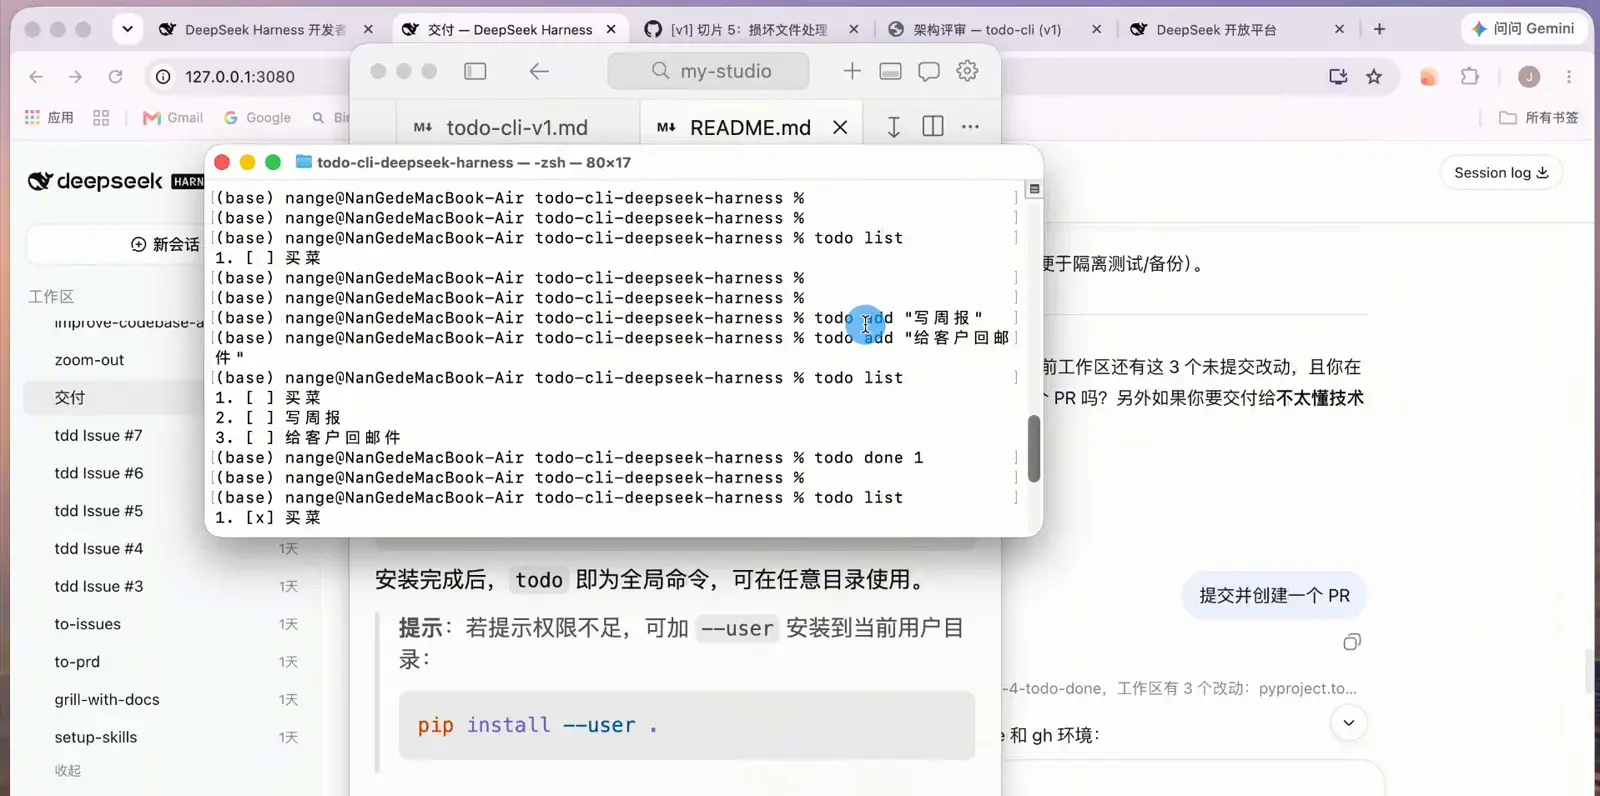1600x796 pixels.
Task: Click the text cursor mode icon beside README.md
Action: point(894,126)
